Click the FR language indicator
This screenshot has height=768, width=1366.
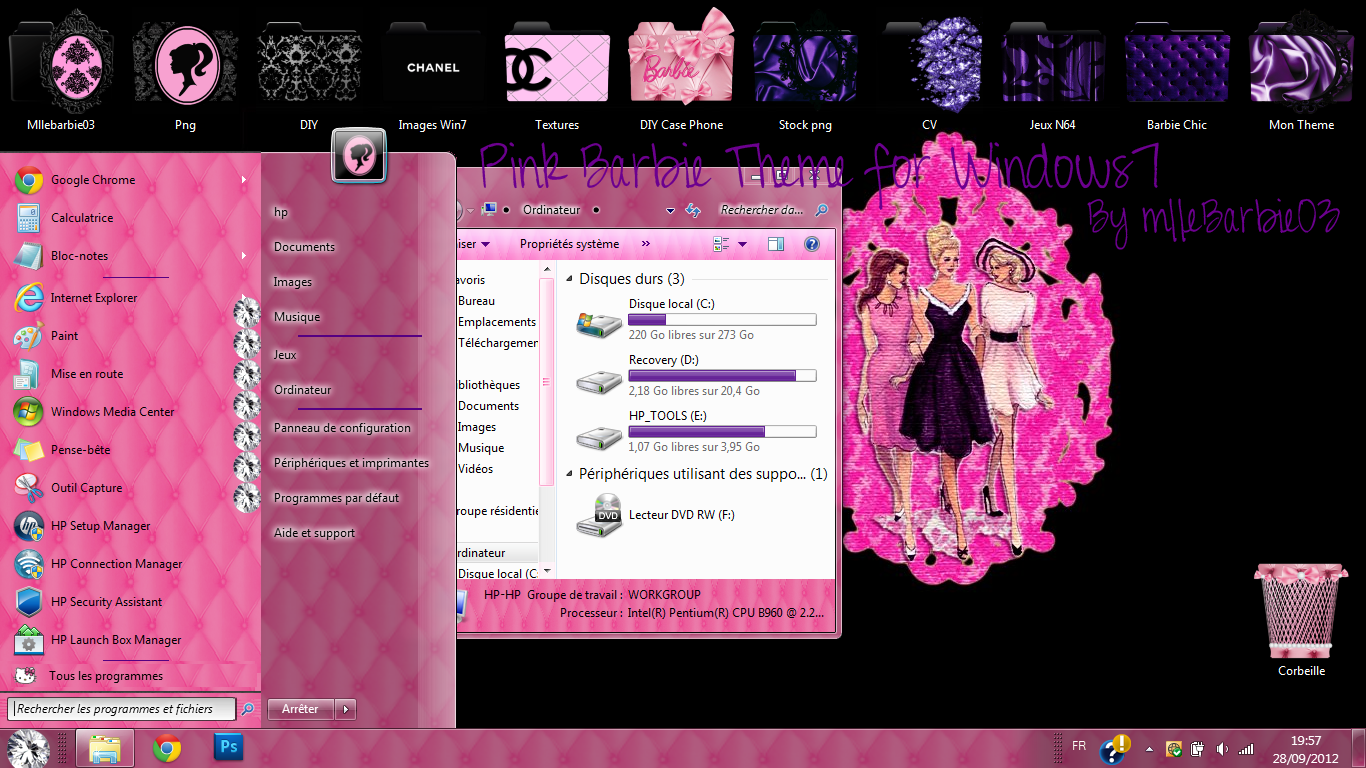tap(1079, 746)
